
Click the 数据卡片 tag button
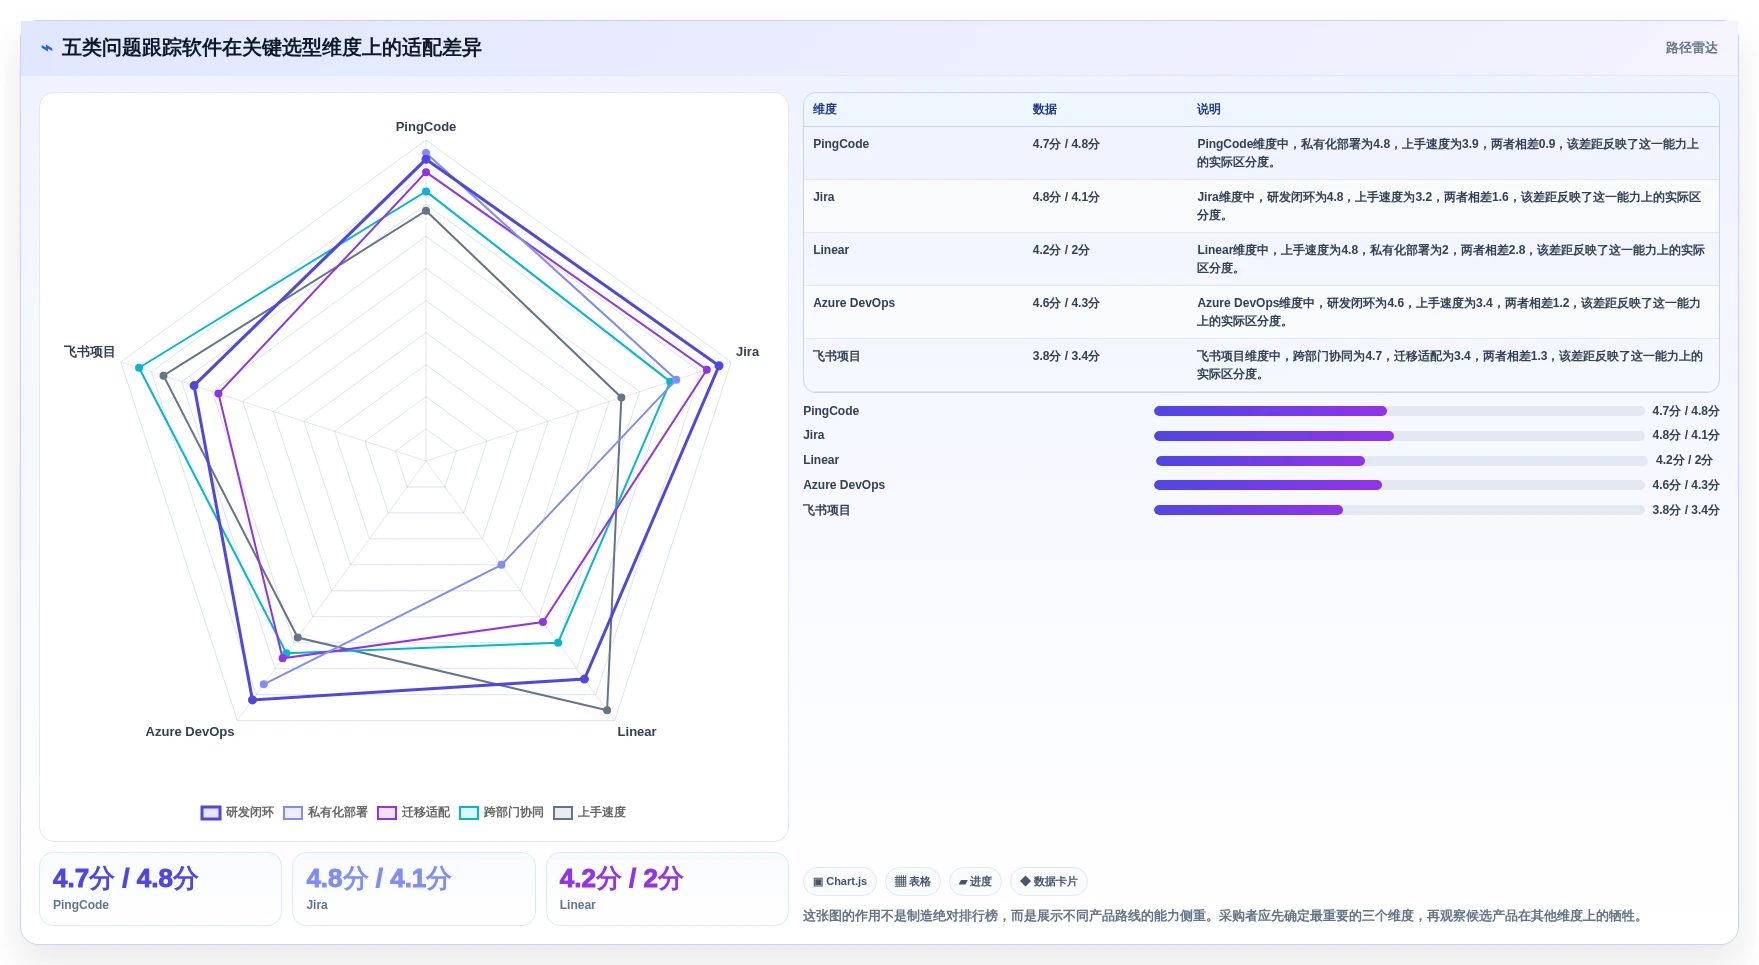point(1049,881)
